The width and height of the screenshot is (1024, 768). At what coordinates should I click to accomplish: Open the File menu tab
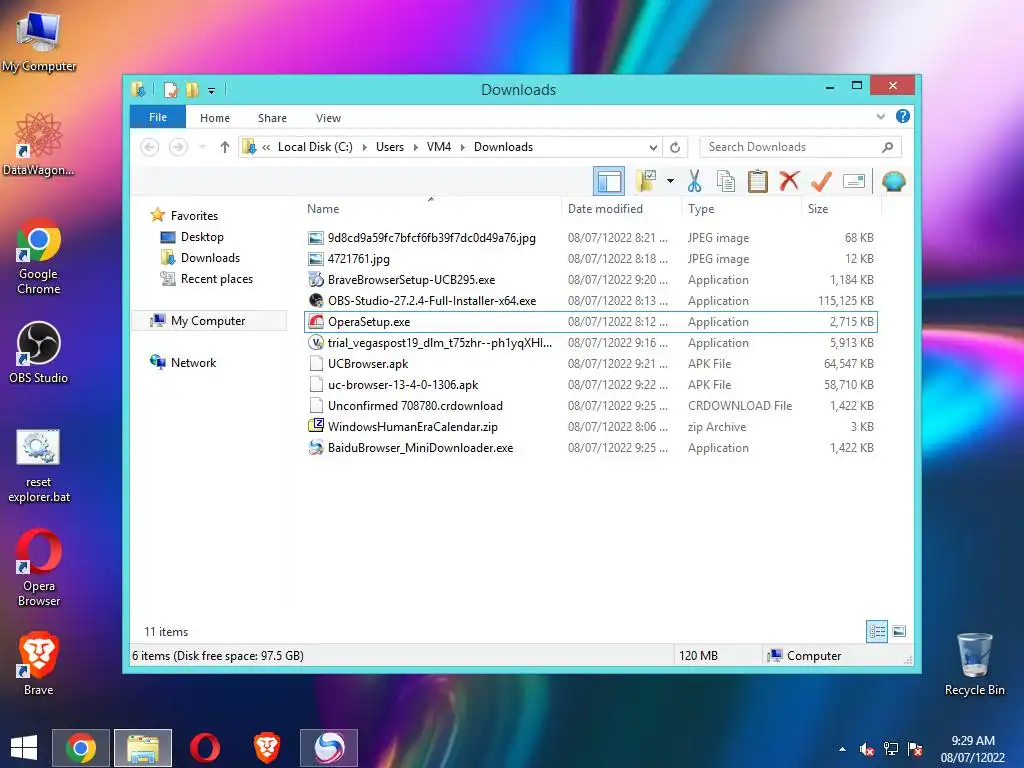pyautogui.click(x=158, y=117)
